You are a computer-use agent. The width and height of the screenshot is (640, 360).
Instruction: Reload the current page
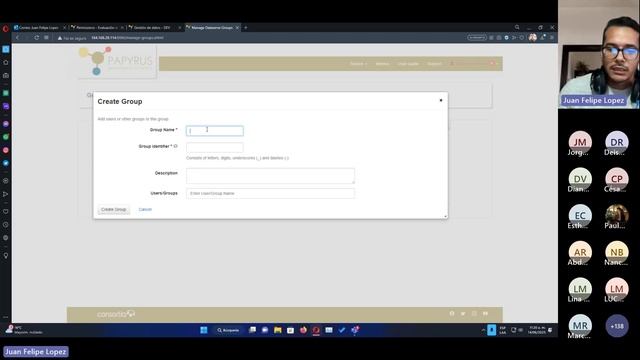[36, 38]
